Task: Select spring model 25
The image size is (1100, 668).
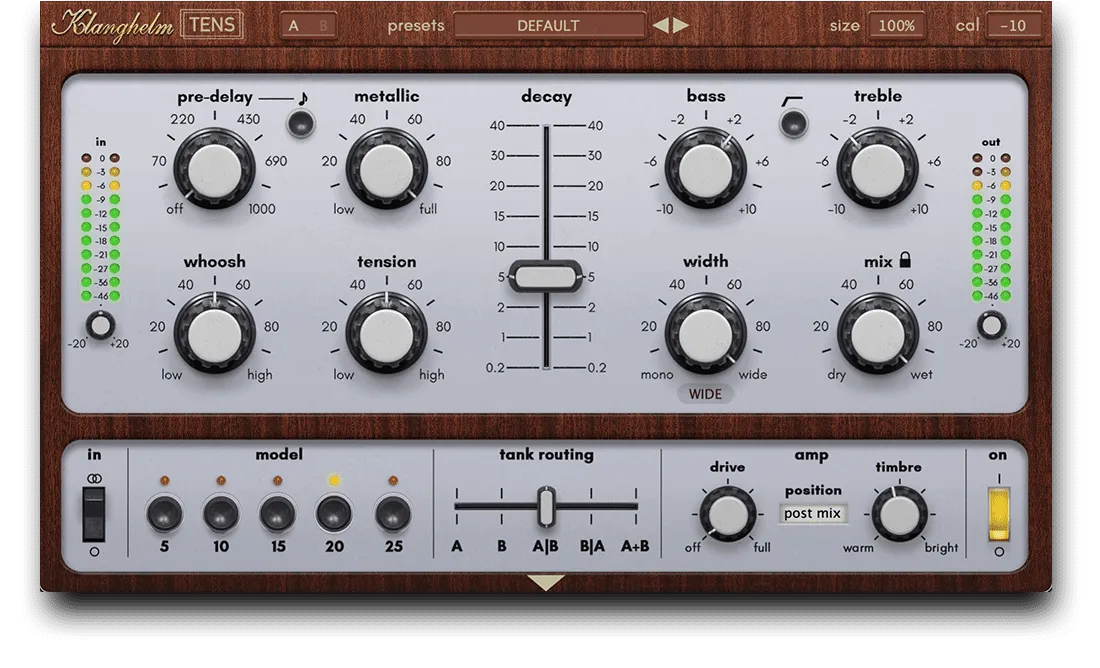Action: tap(393, 514)
